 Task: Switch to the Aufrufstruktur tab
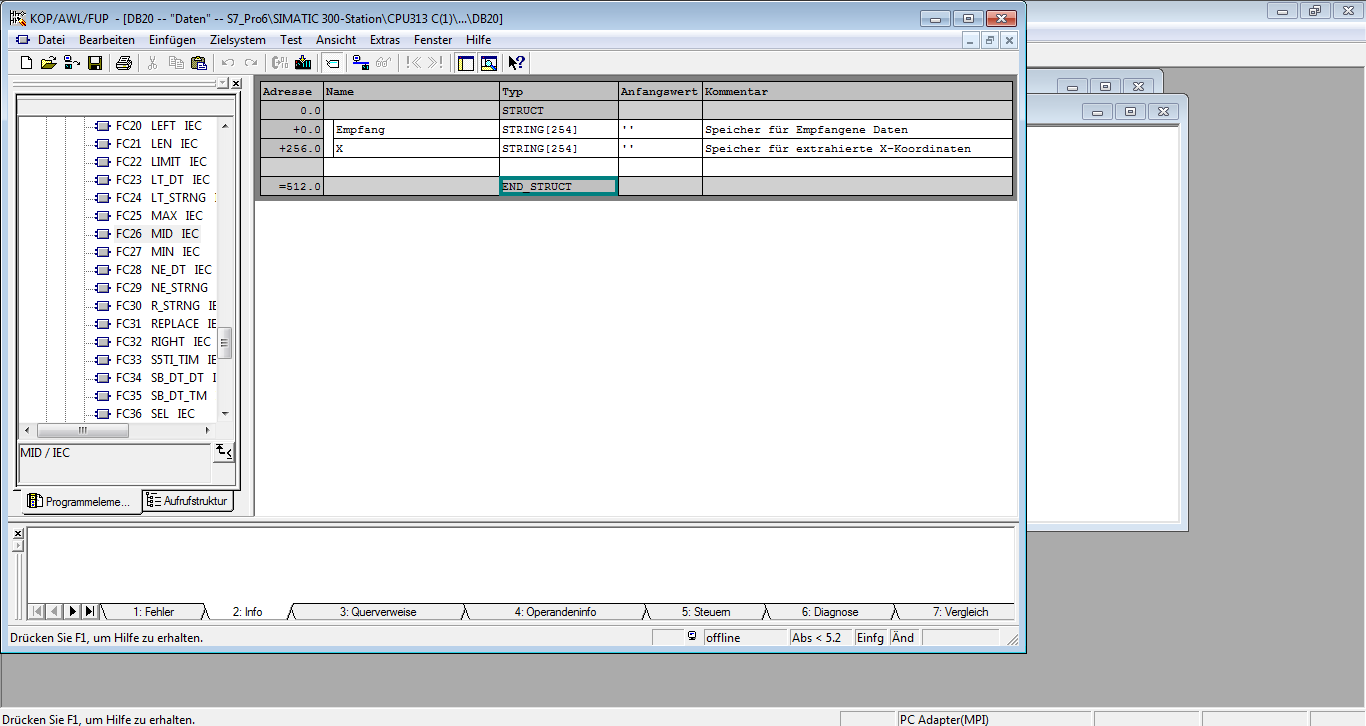(188, 501)
